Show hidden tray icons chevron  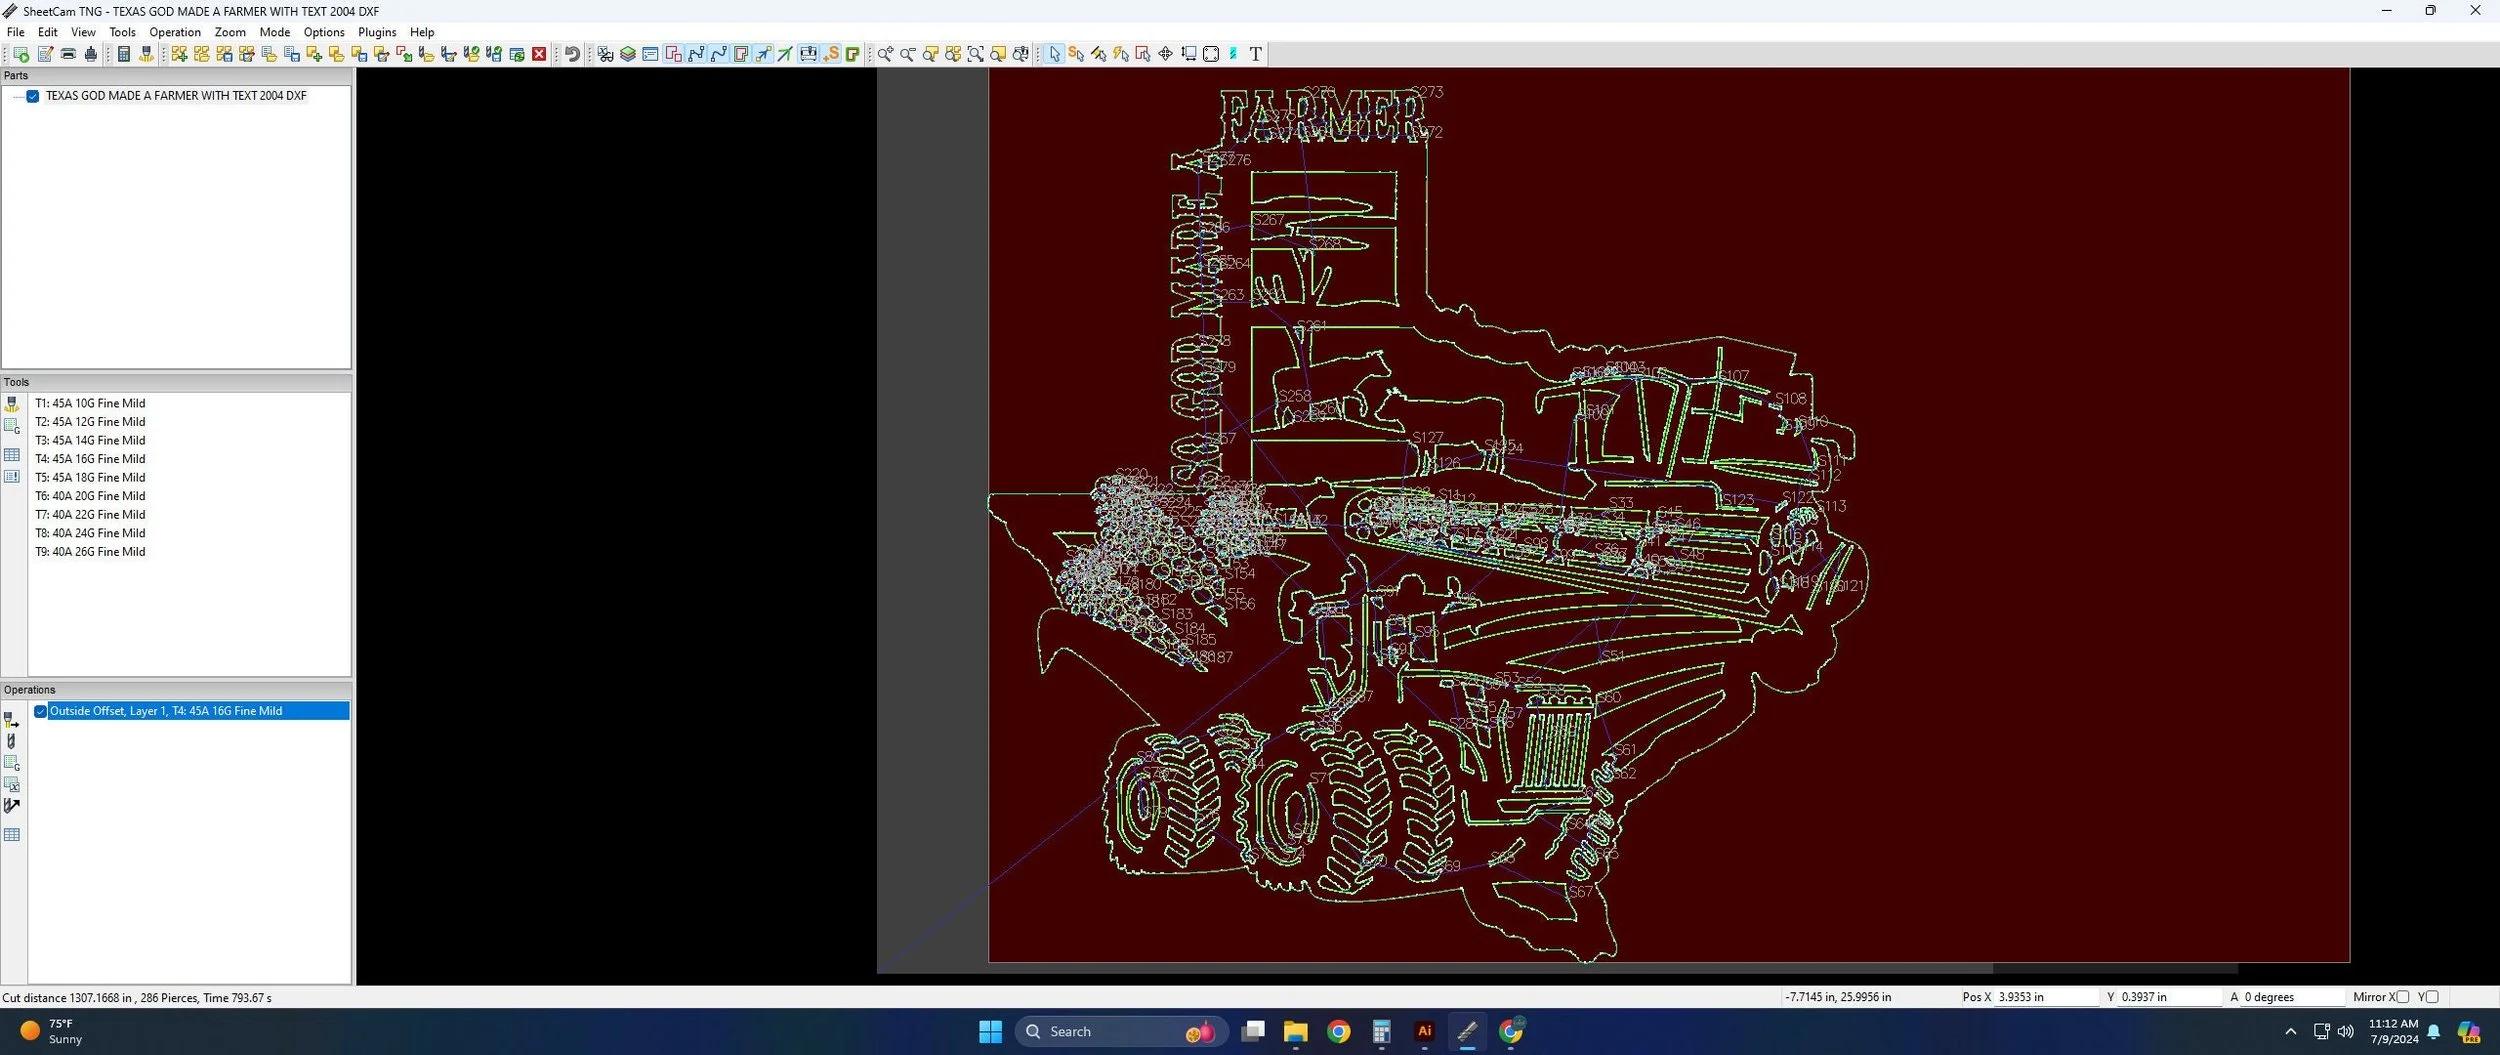(x=2290, y=1031)
